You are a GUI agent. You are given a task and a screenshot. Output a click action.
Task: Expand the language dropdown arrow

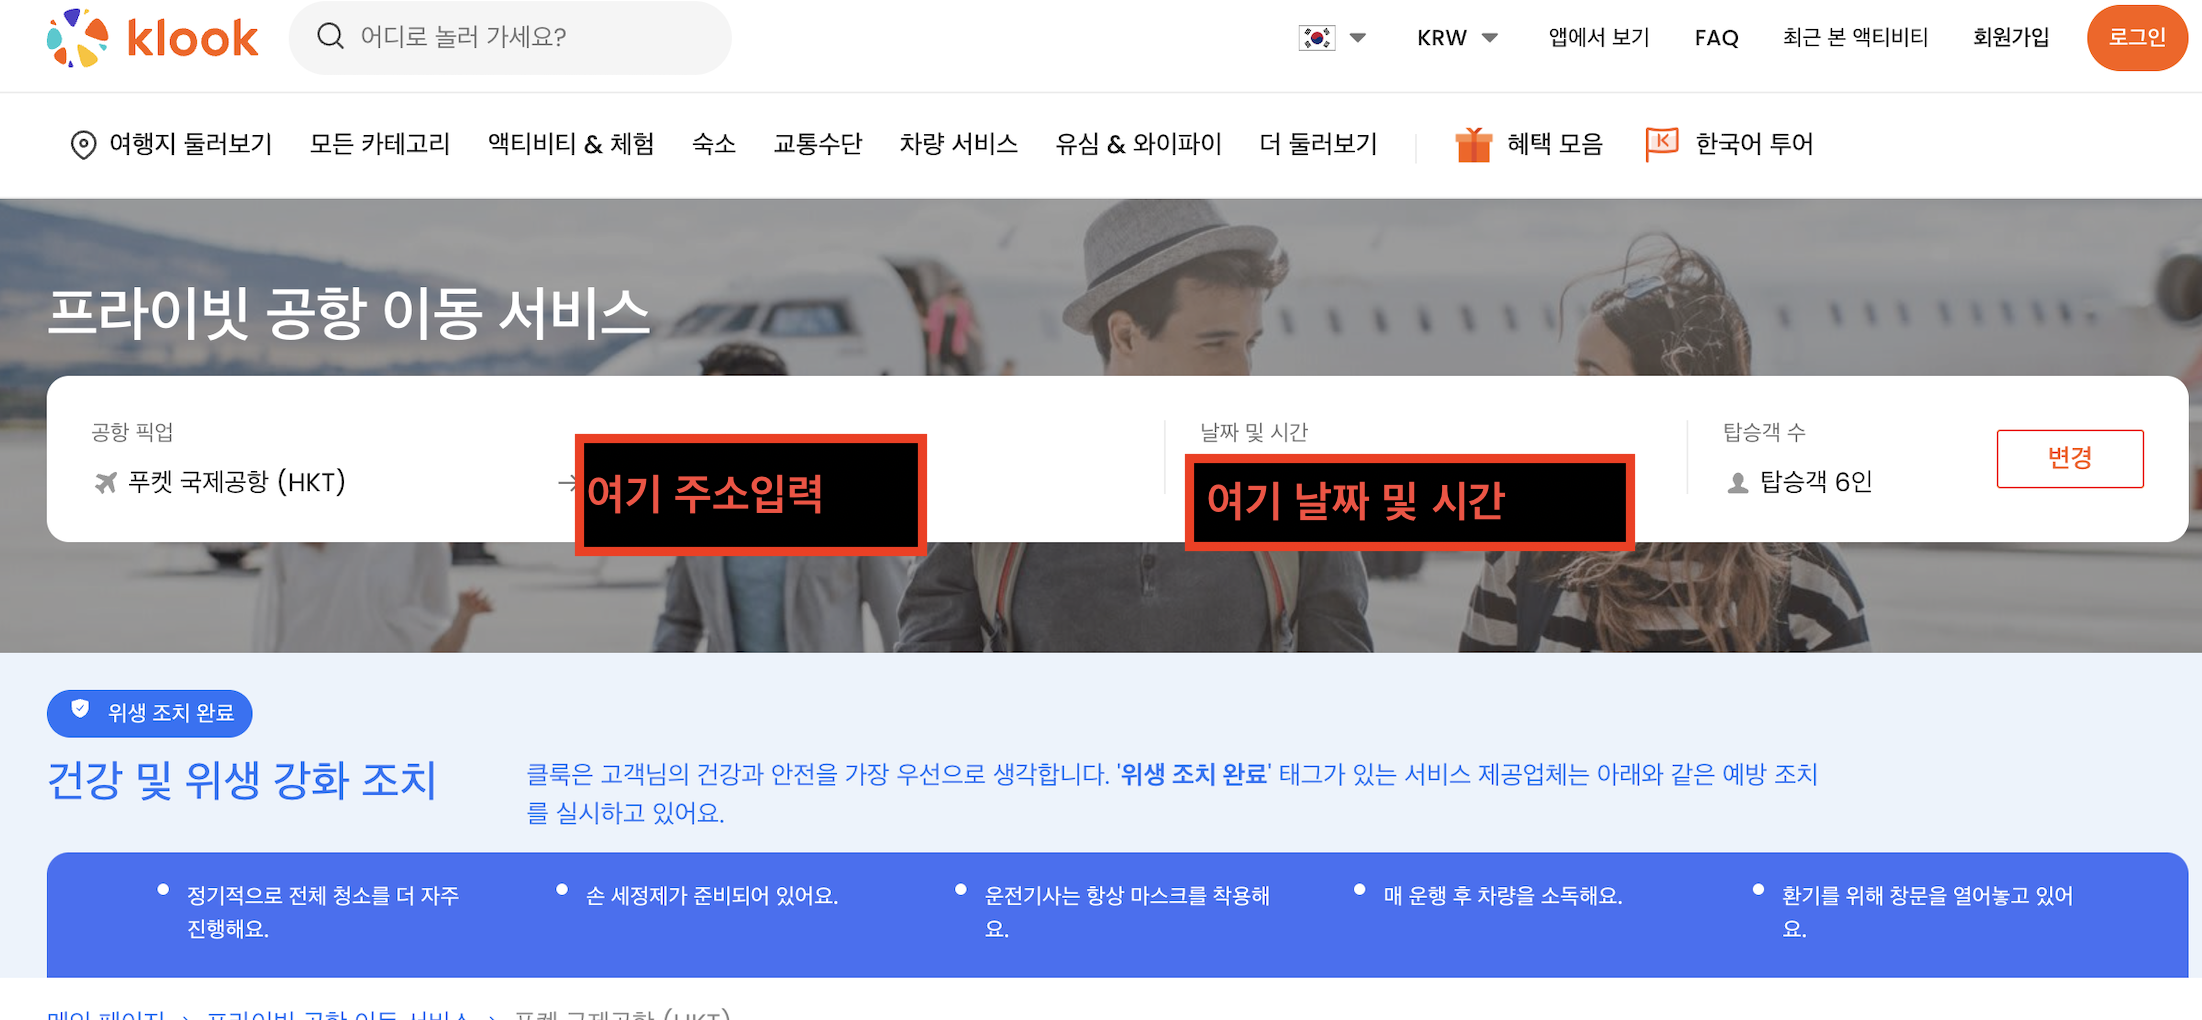click(x=1358, y=38)
